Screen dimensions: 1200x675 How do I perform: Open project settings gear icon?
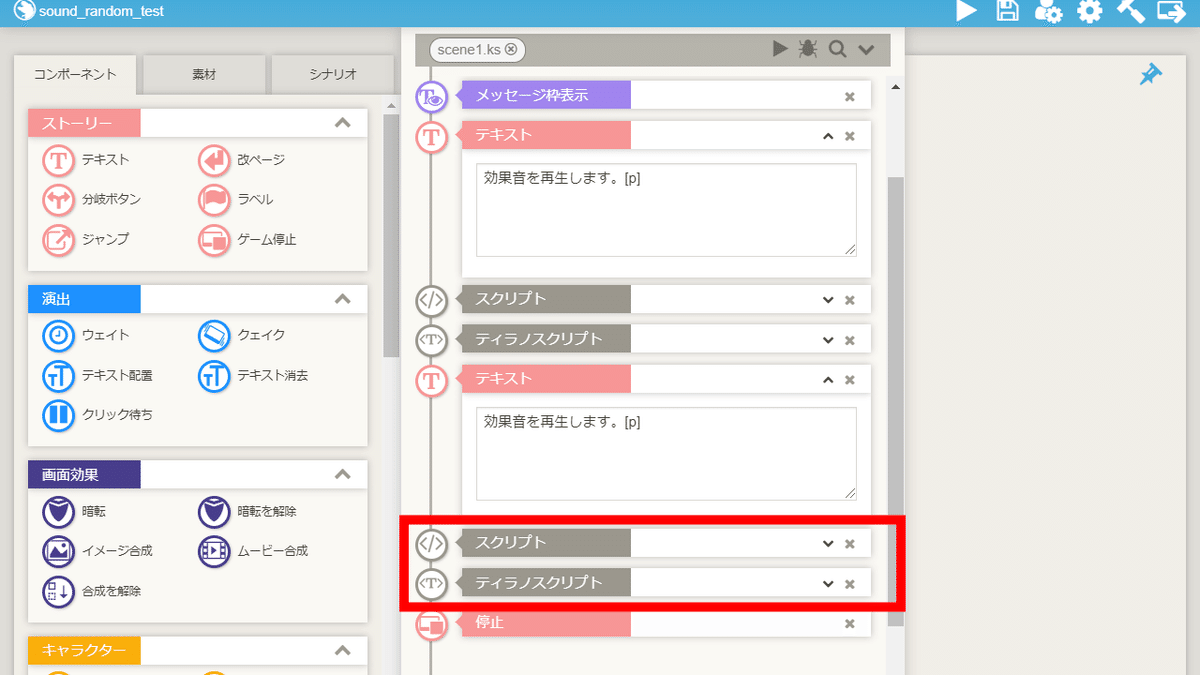click(x=1089, y=12)
